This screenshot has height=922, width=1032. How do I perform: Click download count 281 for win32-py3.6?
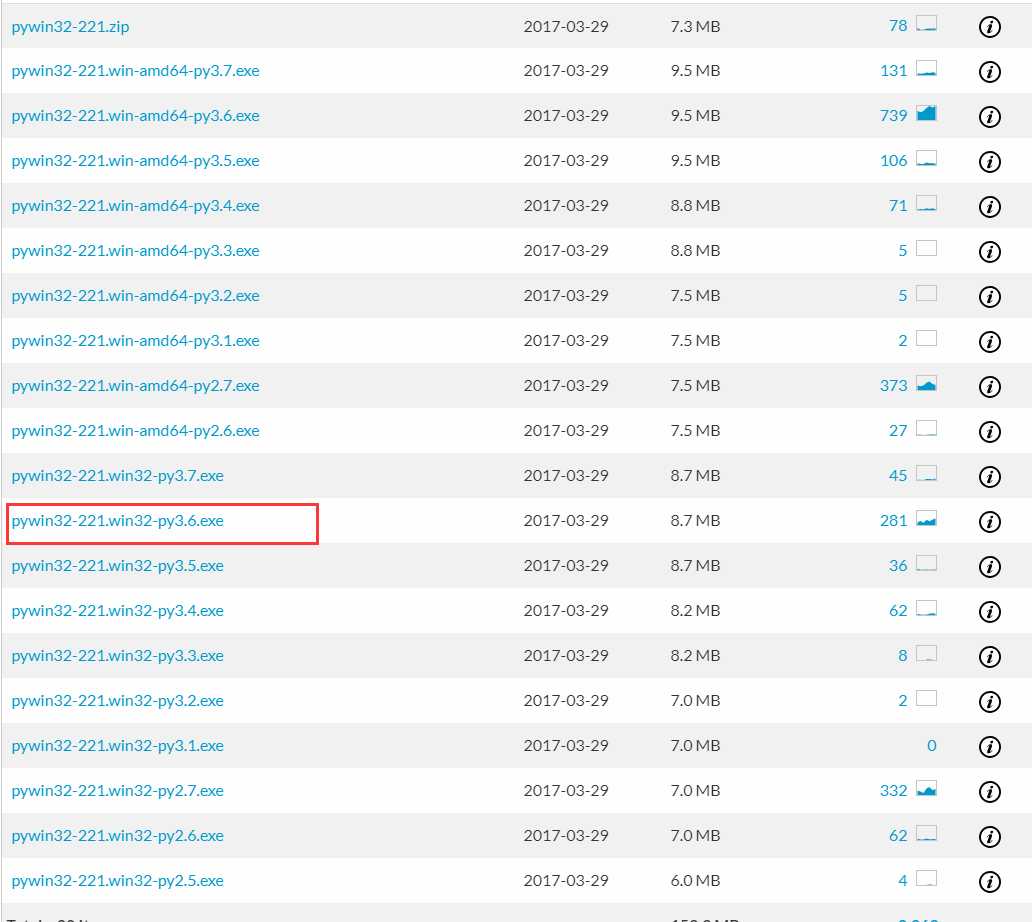(x=894, y=521)
